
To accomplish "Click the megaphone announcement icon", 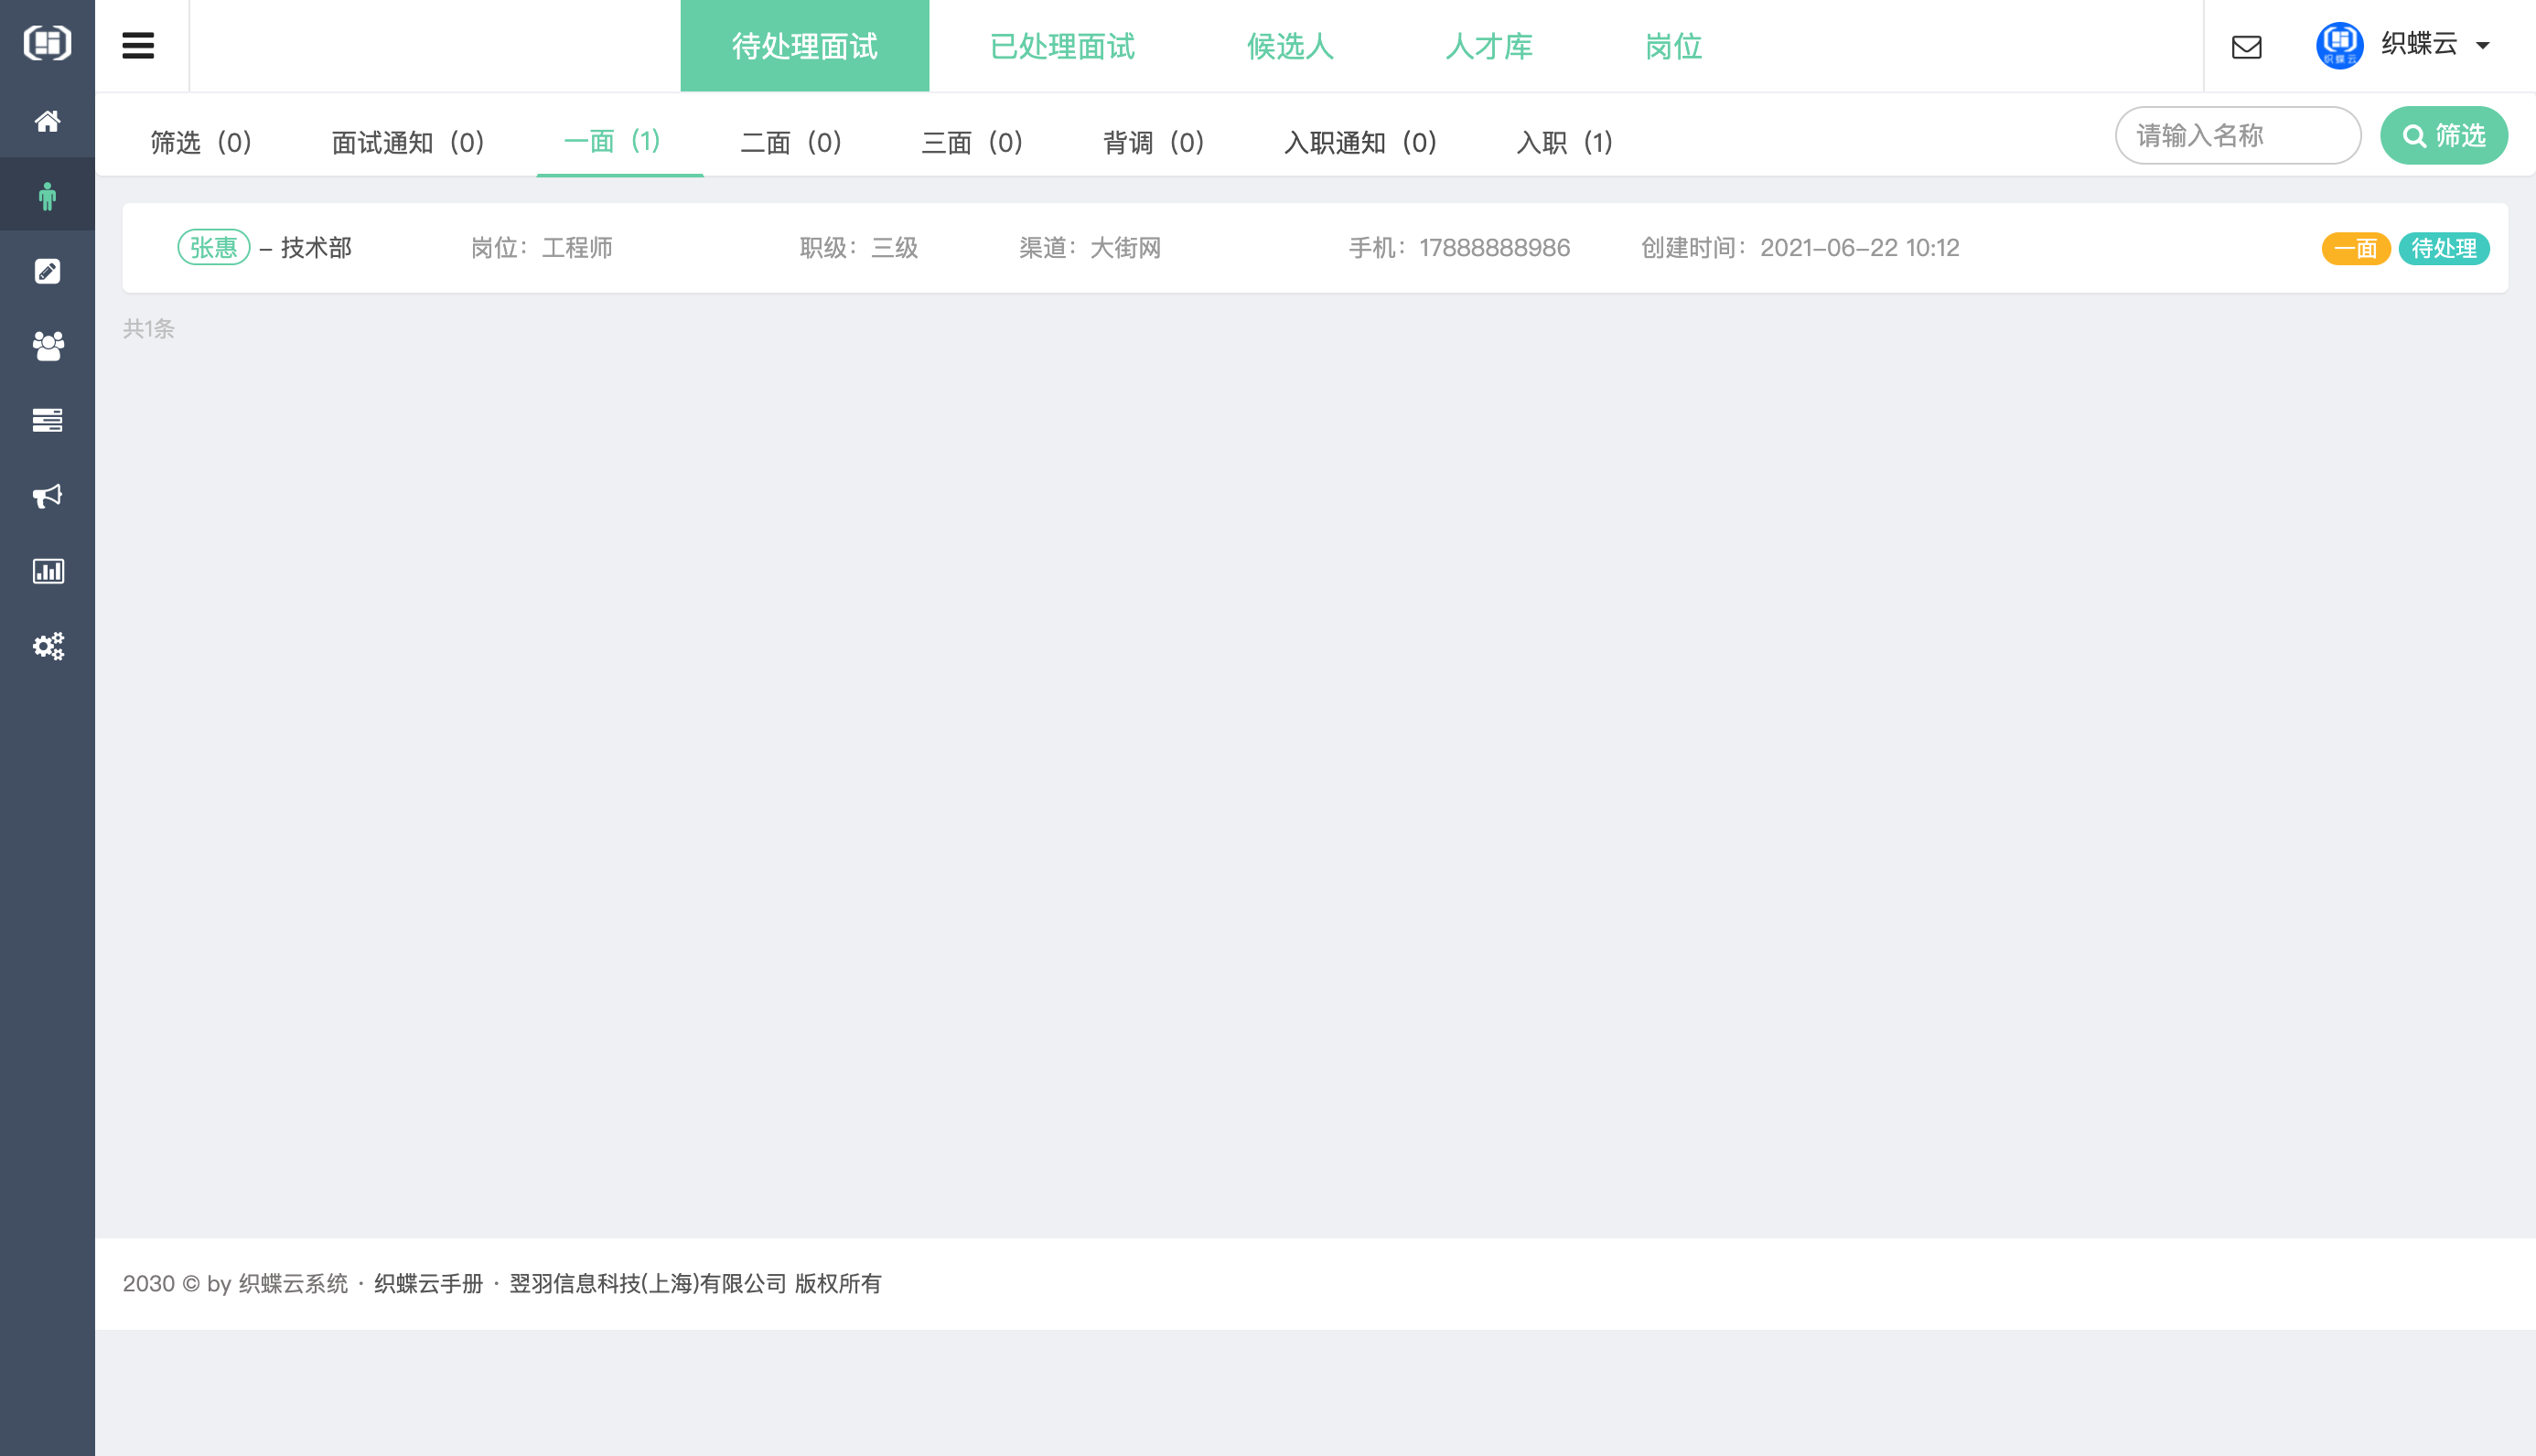I will [x=47, y=496].
